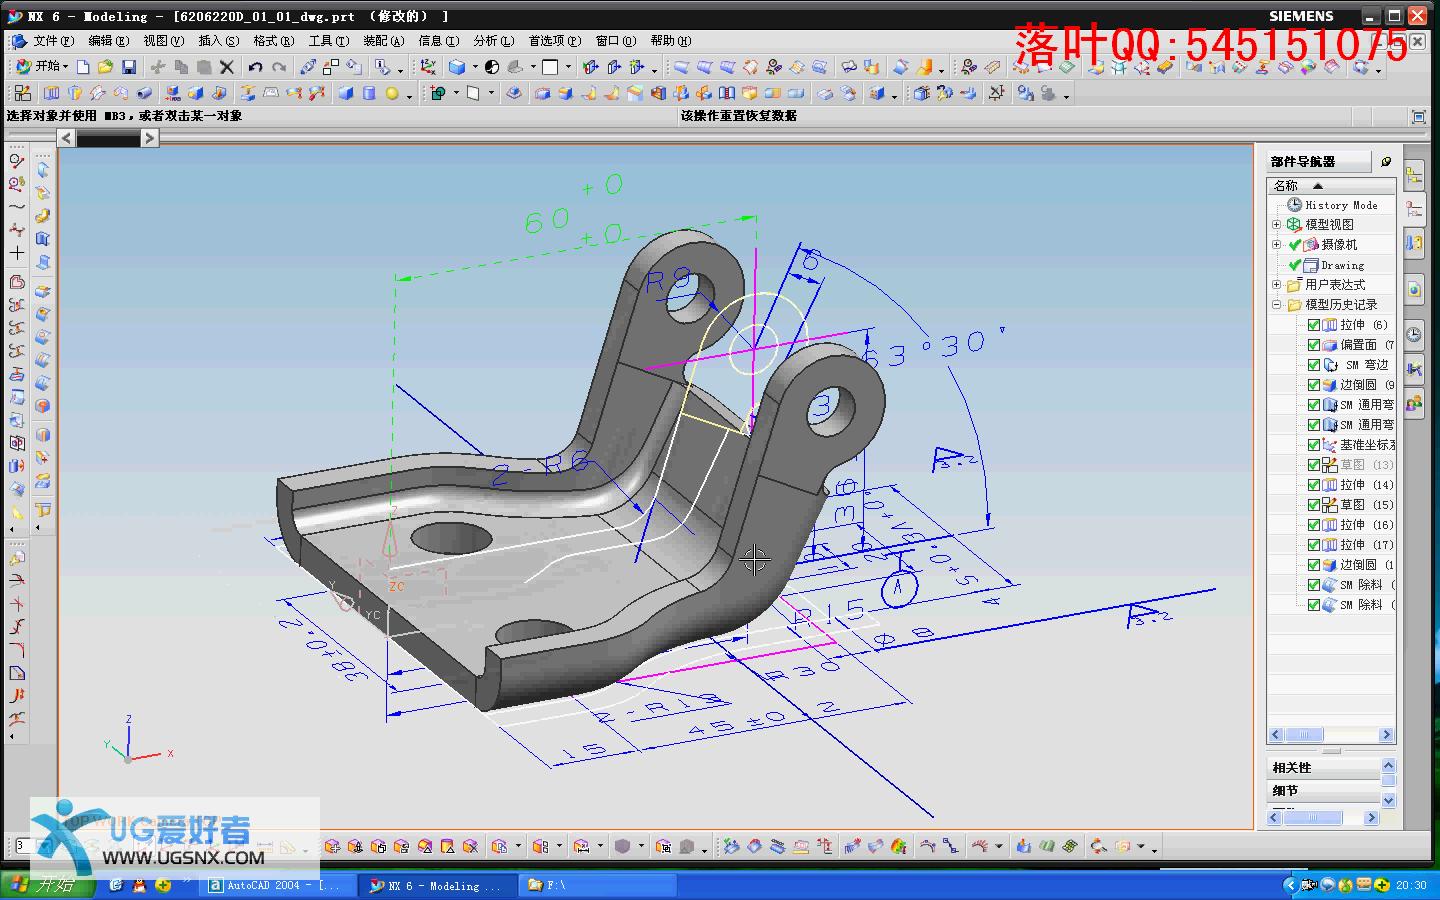Open the Internet Explorer tab on right sidebar
The width and height of the screenshot is (1440, 900).
pos(1414,290)
